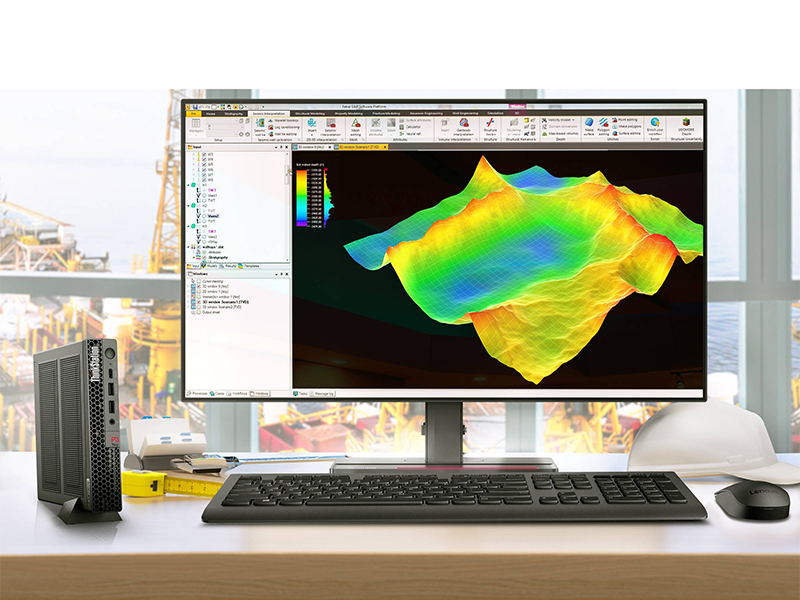Viewport: 800px width, 600px height.
Task: Click the Structural faults ribbon icon
Action: 490,126
